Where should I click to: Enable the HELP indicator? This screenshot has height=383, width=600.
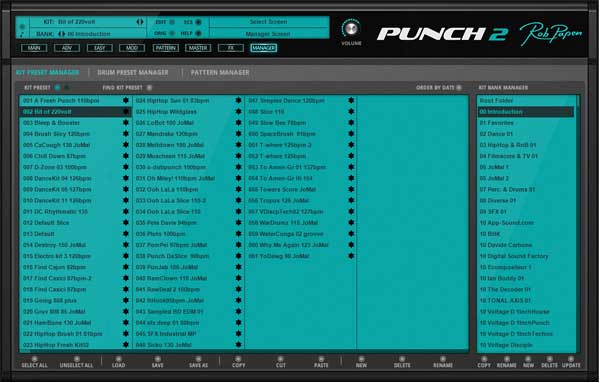pyautogui.click(x=198, y=33)
